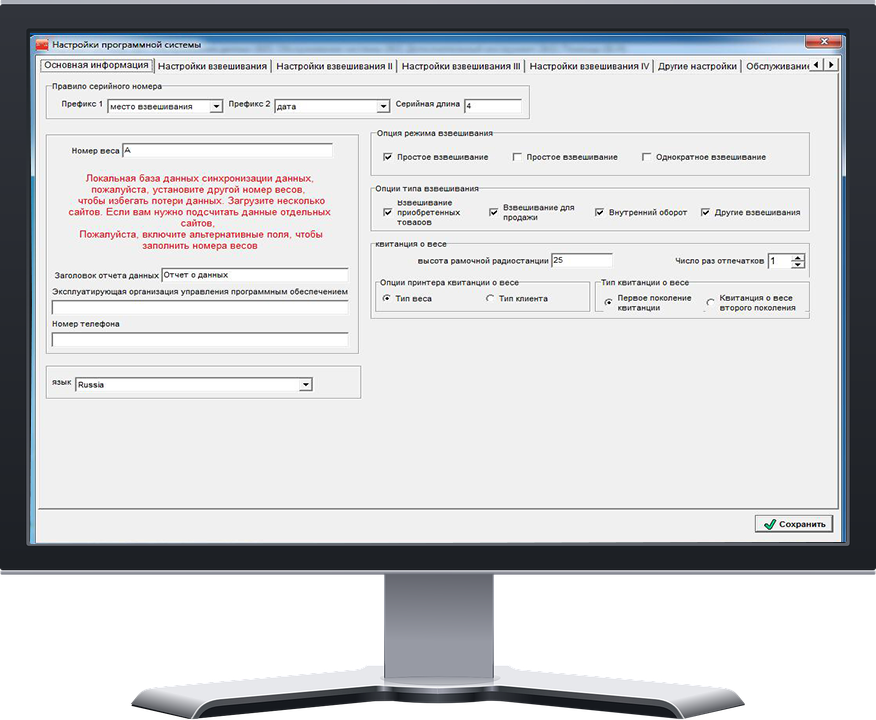Click the Номер телефона input field

coord(200,340)
